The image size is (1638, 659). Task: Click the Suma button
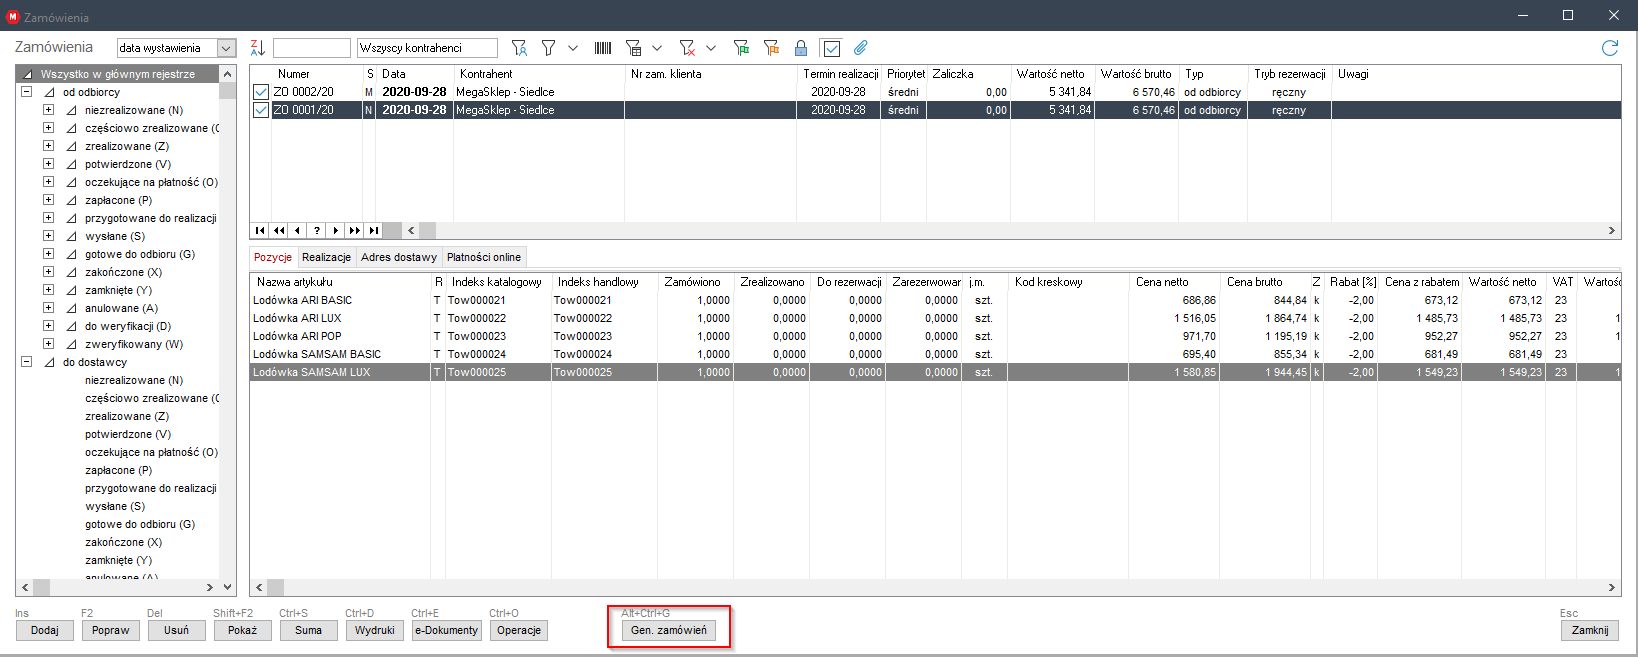[x=309, y=630]
